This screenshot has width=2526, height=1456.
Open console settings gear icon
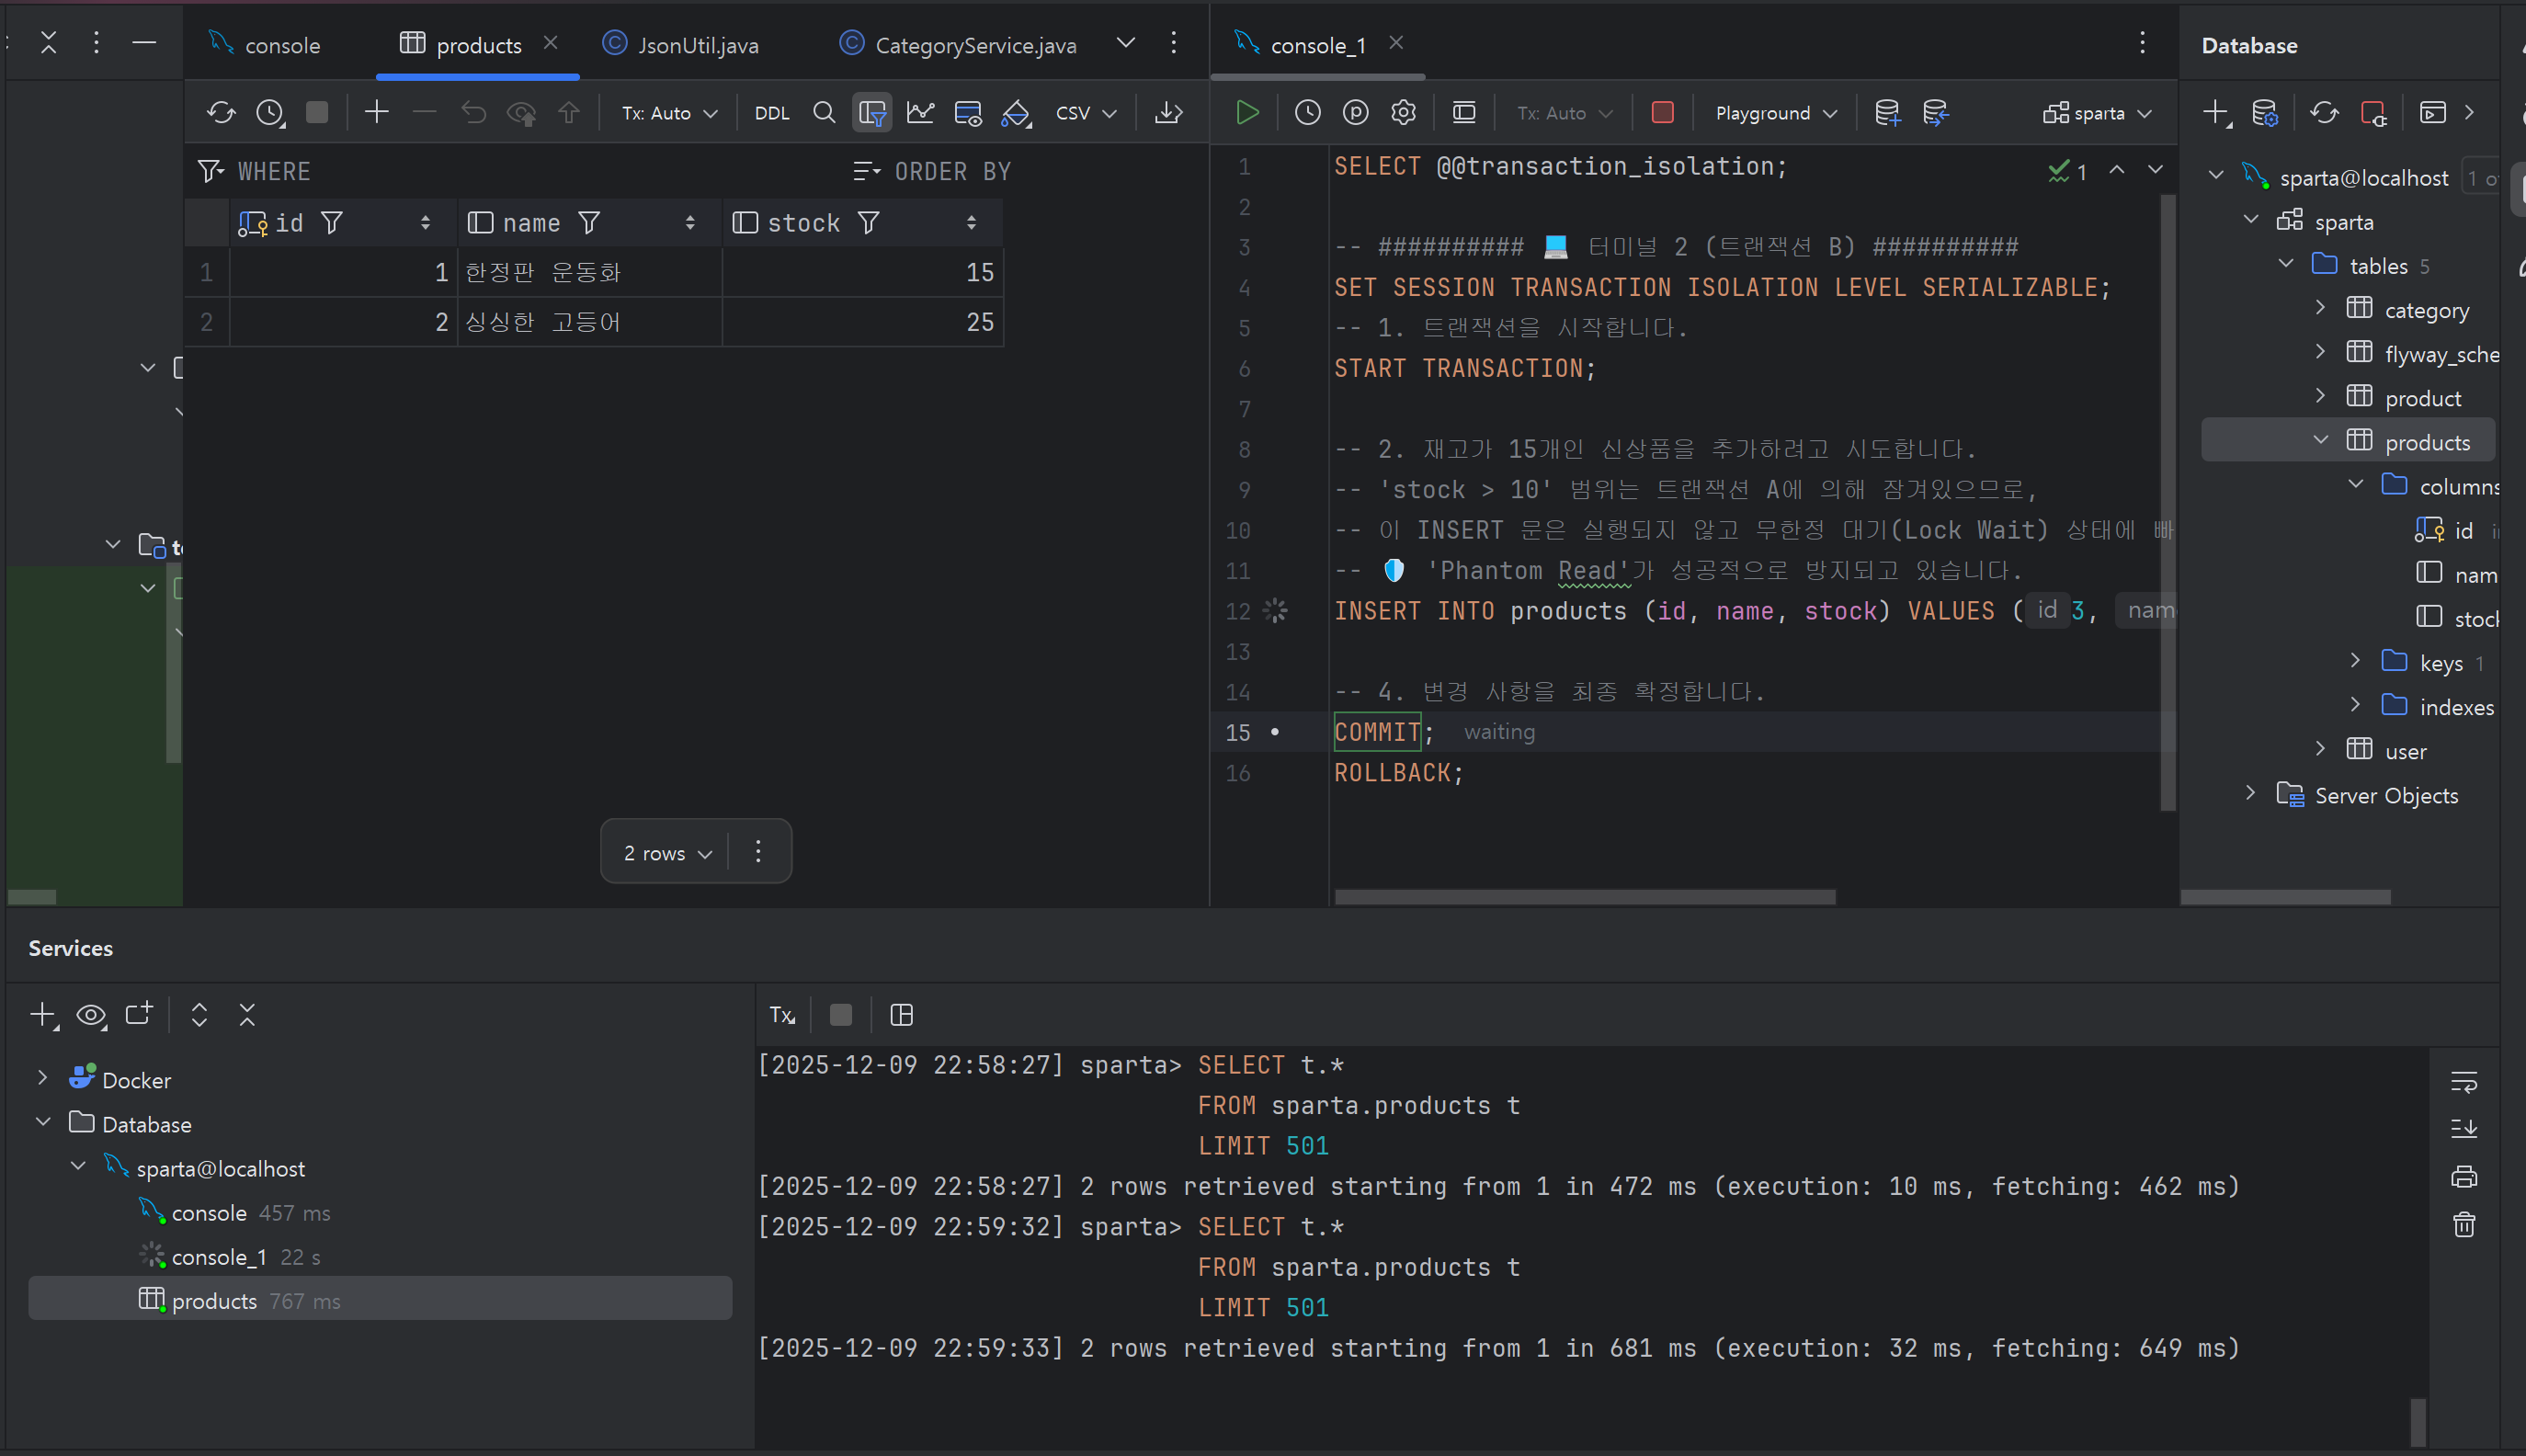1403,112
